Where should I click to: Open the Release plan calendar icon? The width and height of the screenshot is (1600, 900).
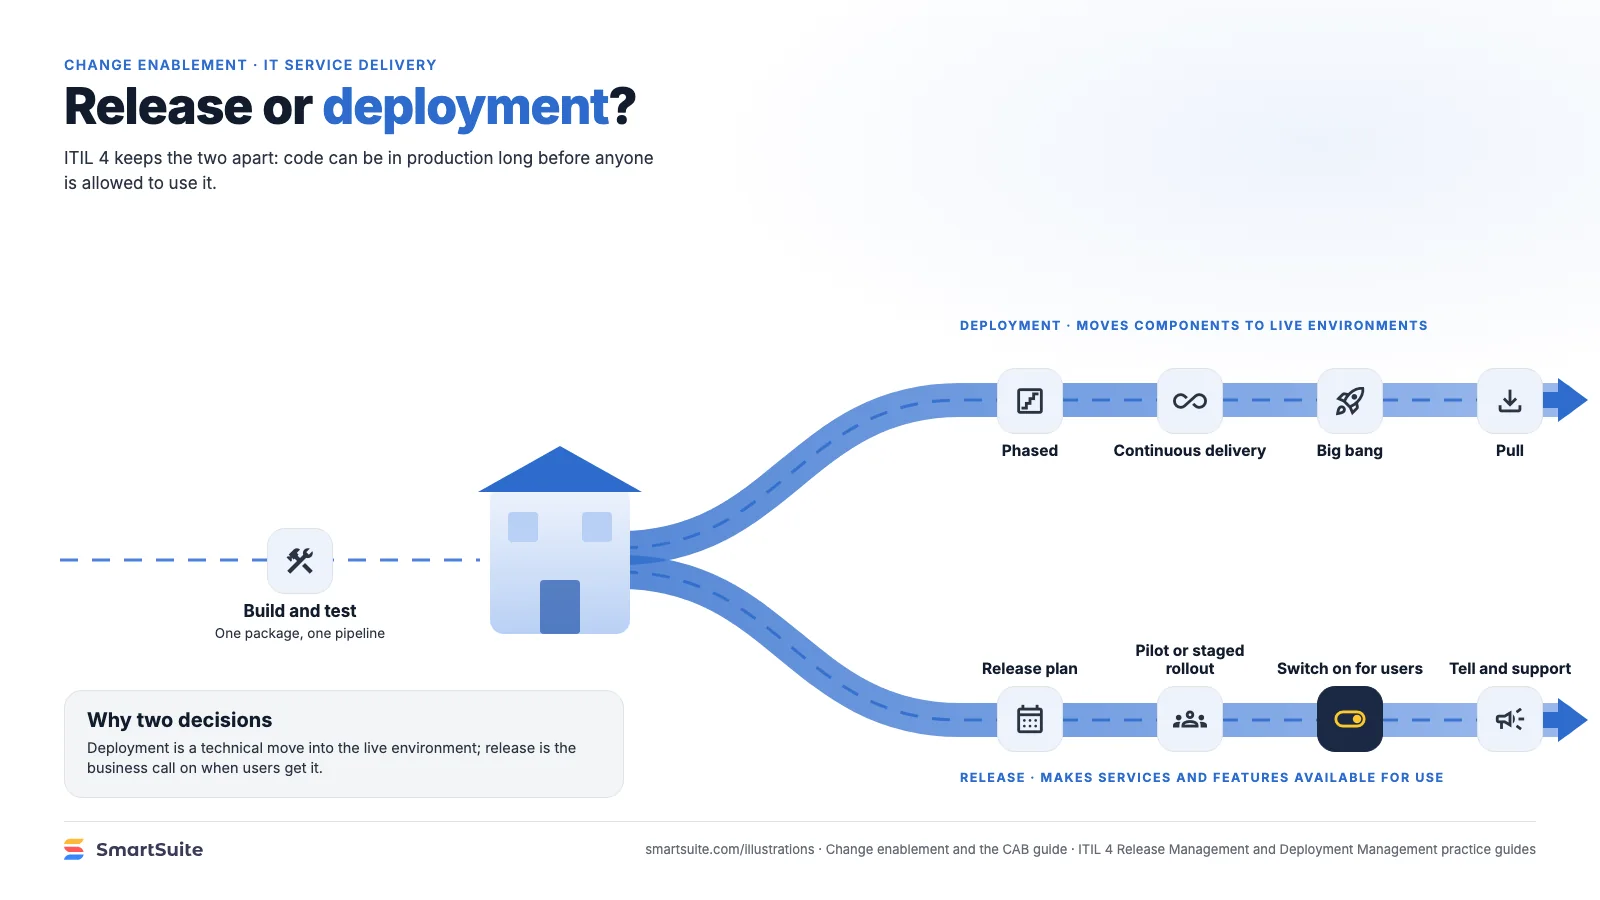click(1030, 719)
